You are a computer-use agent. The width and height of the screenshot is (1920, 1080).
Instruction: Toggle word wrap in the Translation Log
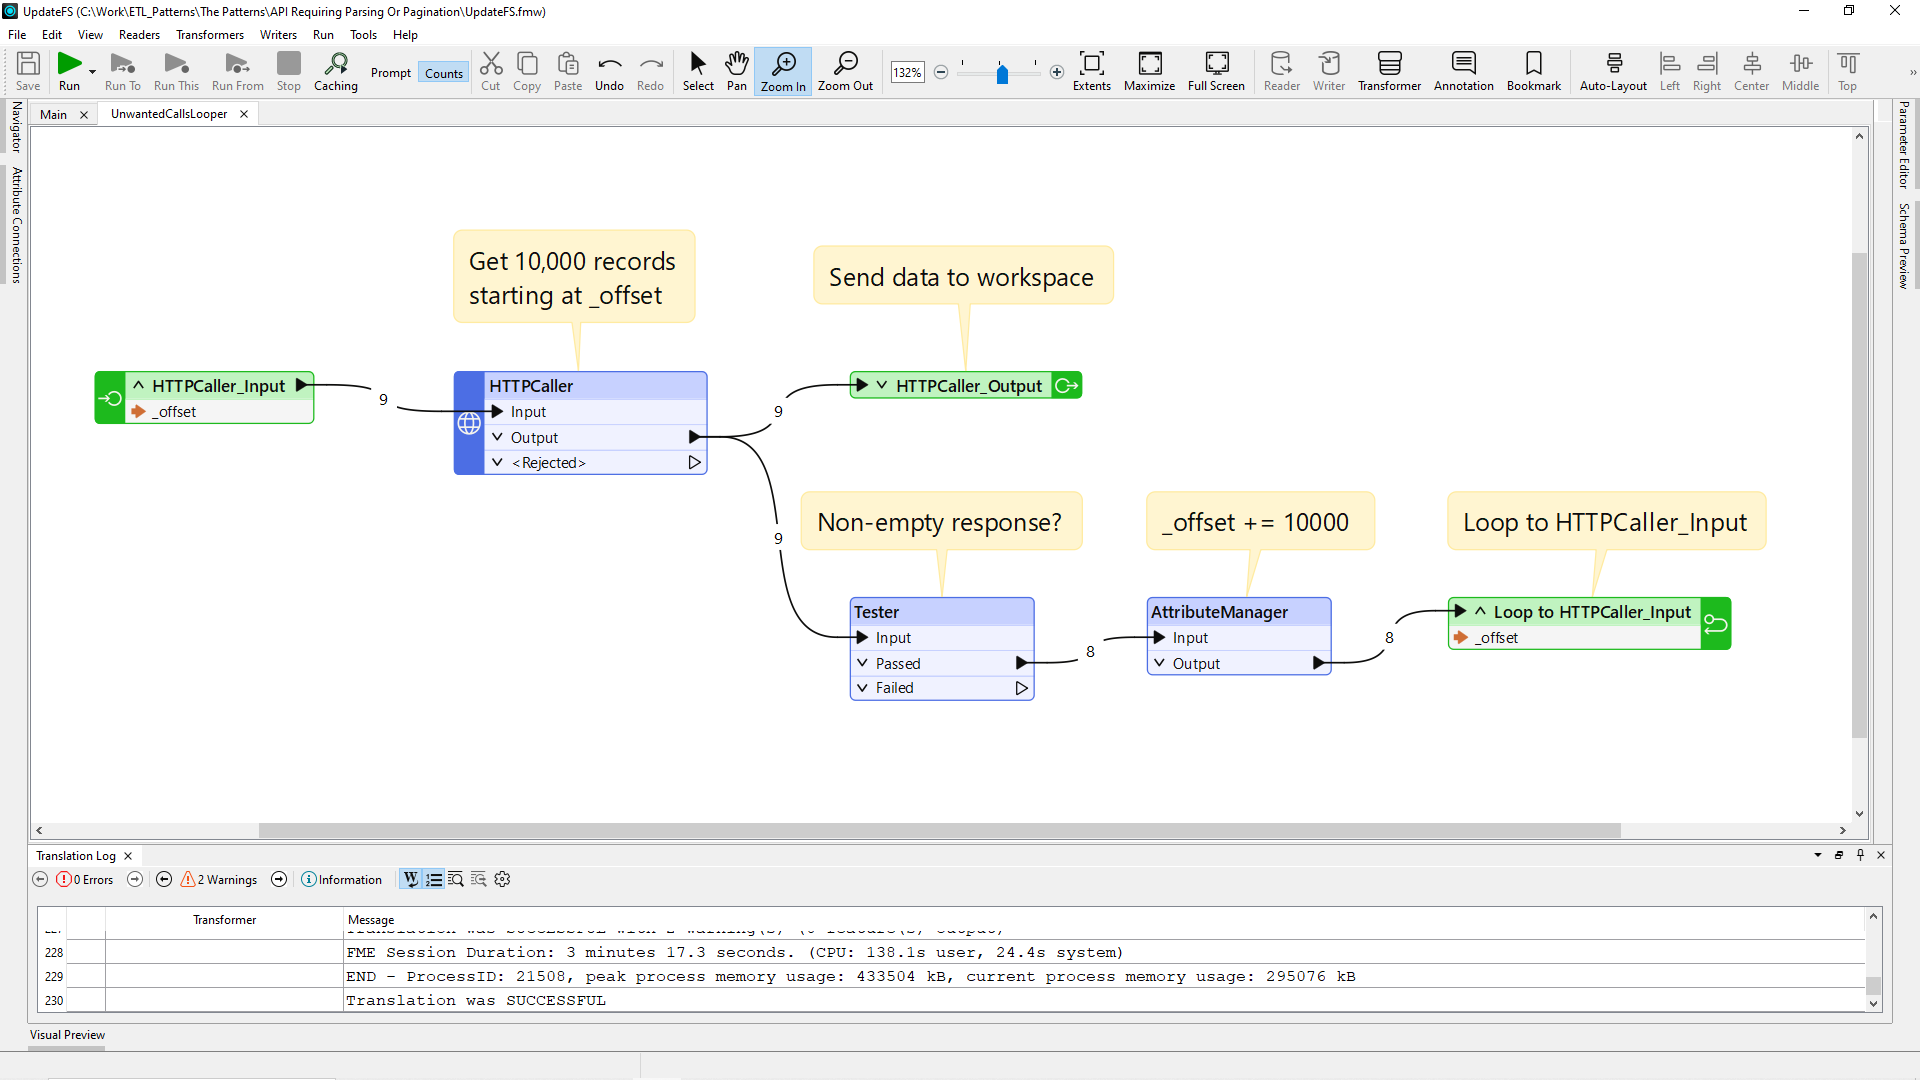tap(411, 879)
